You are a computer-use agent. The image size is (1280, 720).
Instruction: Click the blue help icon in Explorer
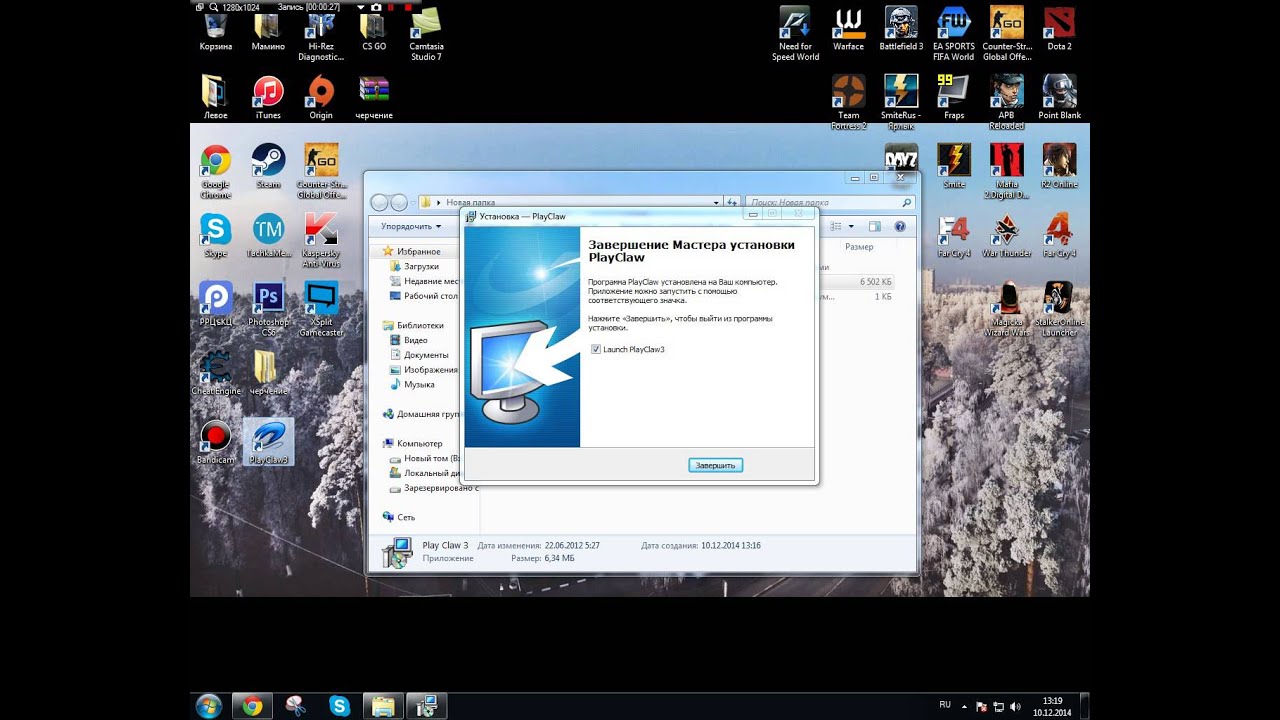[x=899, y=227]
